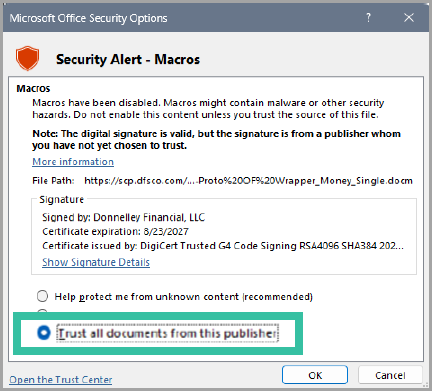Open the More information link
Screen dimensions: 432x391
73,162
